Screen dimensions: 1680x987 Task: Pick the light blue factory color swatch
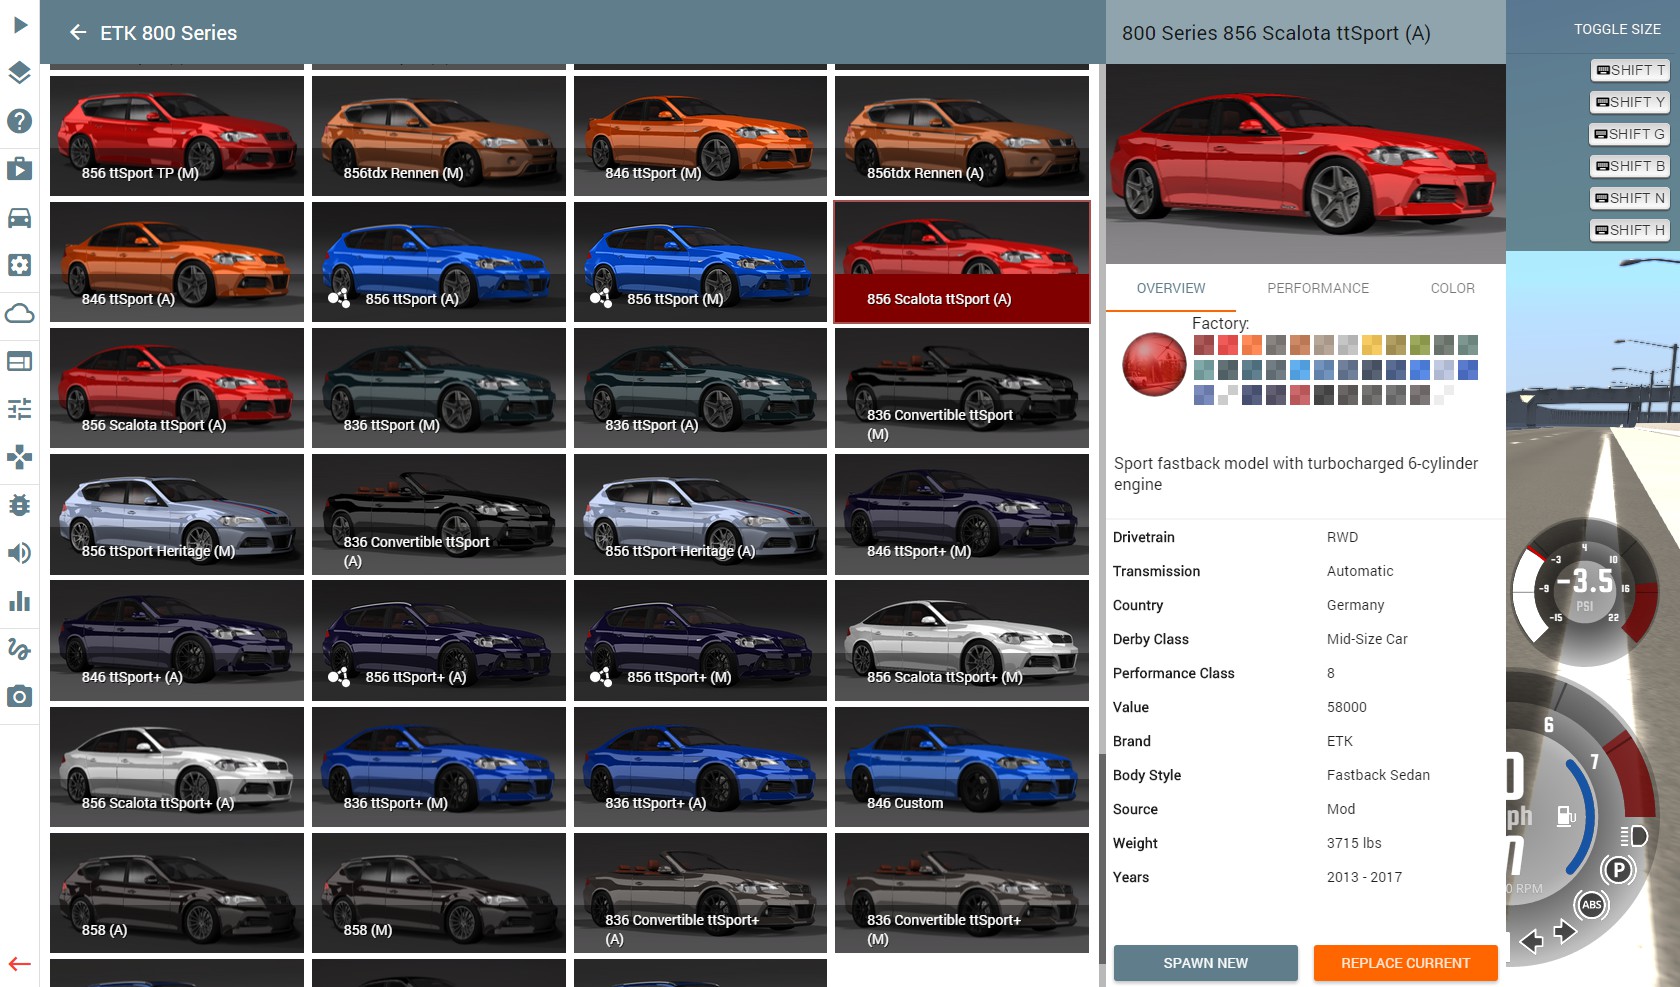click(x=1300, y=370)
